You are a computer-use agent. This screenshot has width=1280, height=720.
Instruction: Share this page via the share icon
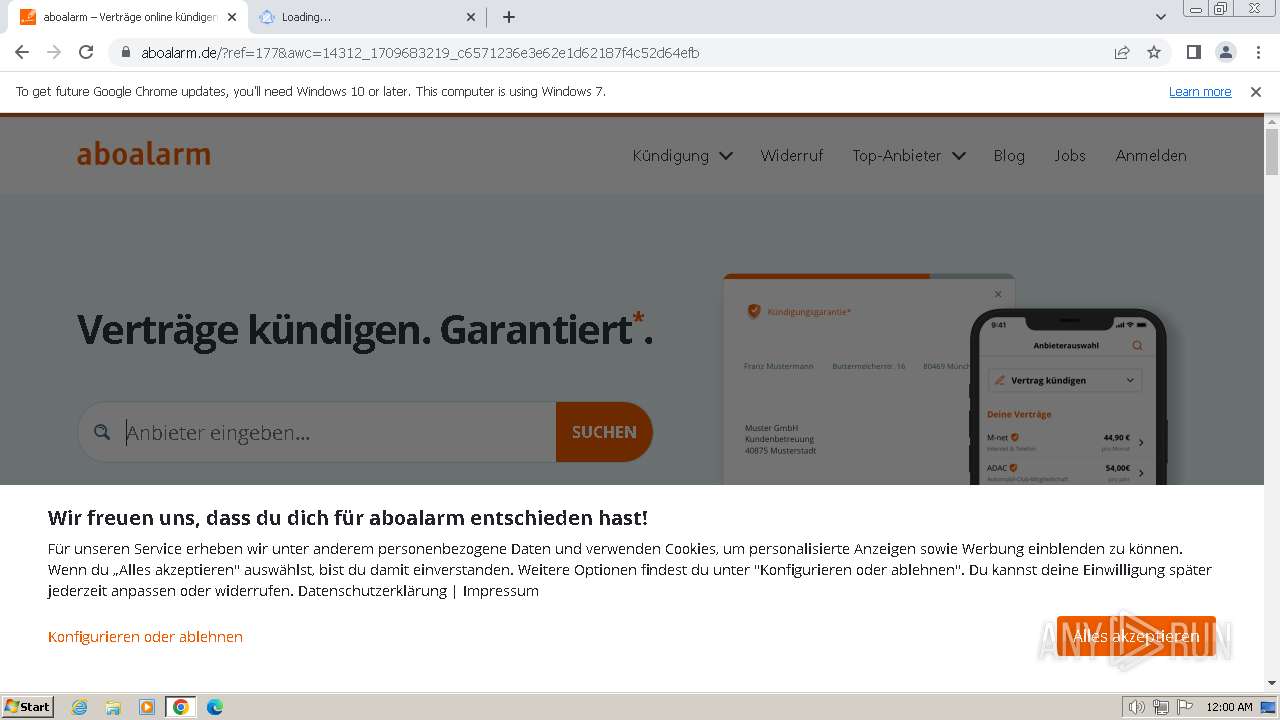click(1122, 52)
